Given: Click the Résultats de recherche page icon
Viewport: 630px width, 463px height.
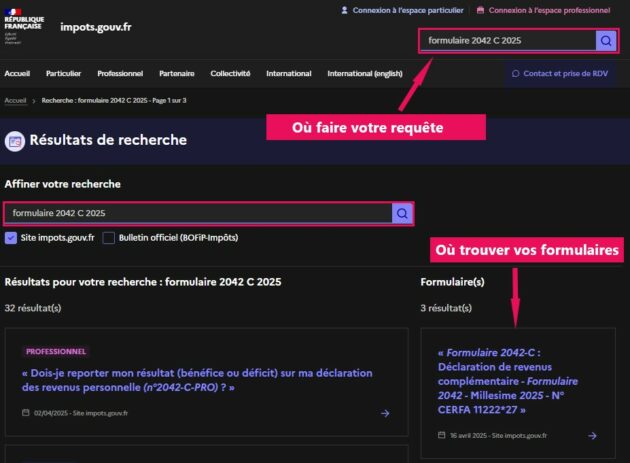Looking at the screenshot, I should point(15,141).
